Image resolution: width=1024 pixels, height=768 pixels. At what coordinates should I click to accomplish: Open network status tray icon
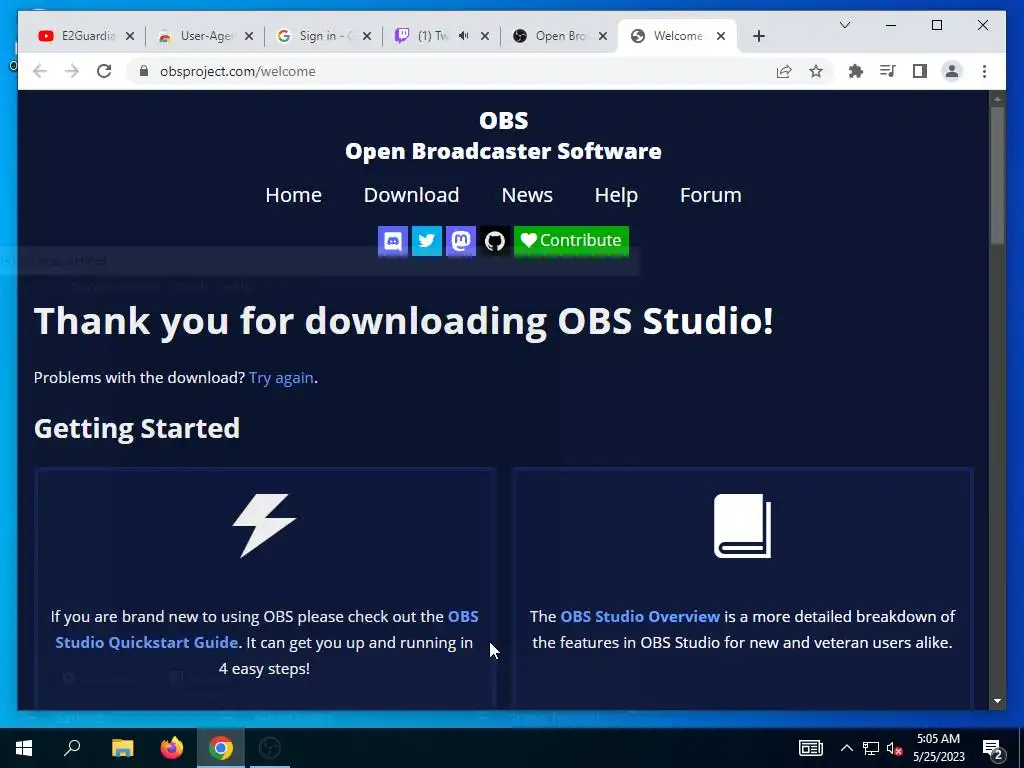[871, 748]
